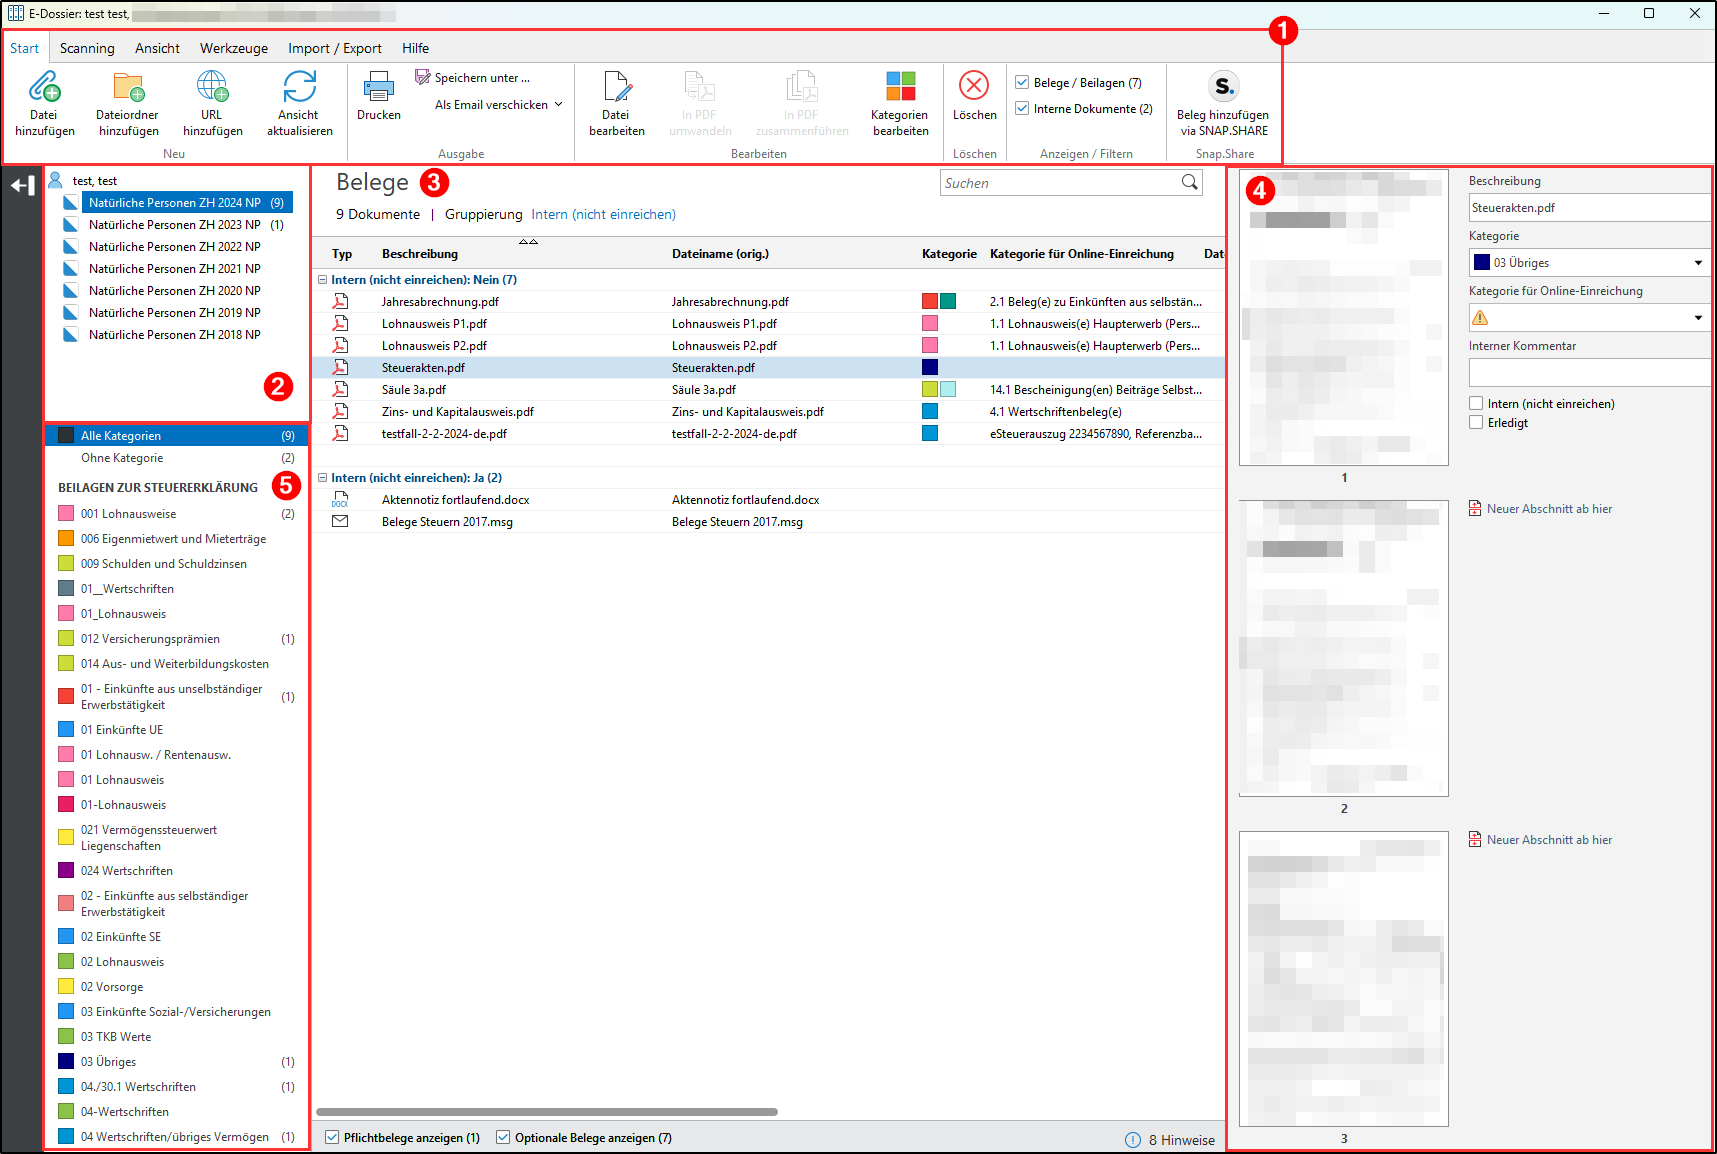
Task: Collapse the sidebar with the arrow icon
Action: click(22, 185)
